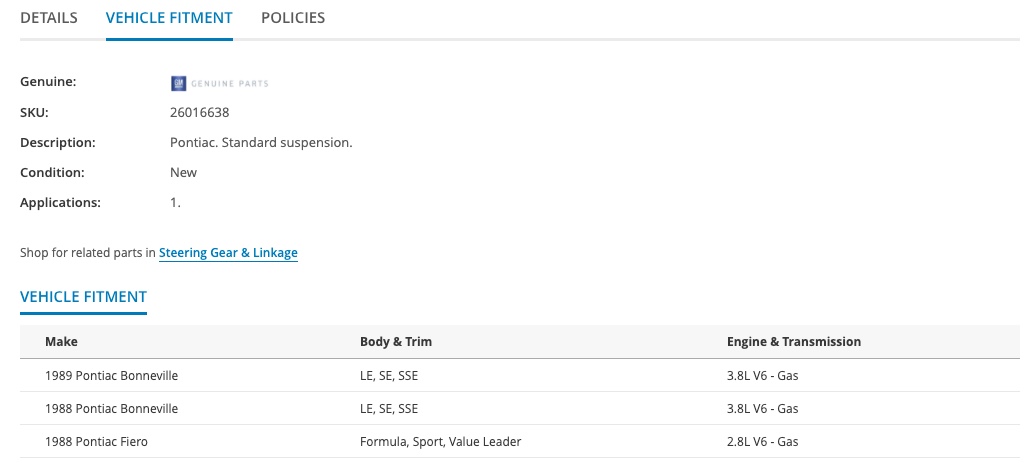Image resolution: width=1036 pixels, height=475 pixels.
Task: Click the Body & Trim column header
Action: (396, 342)
